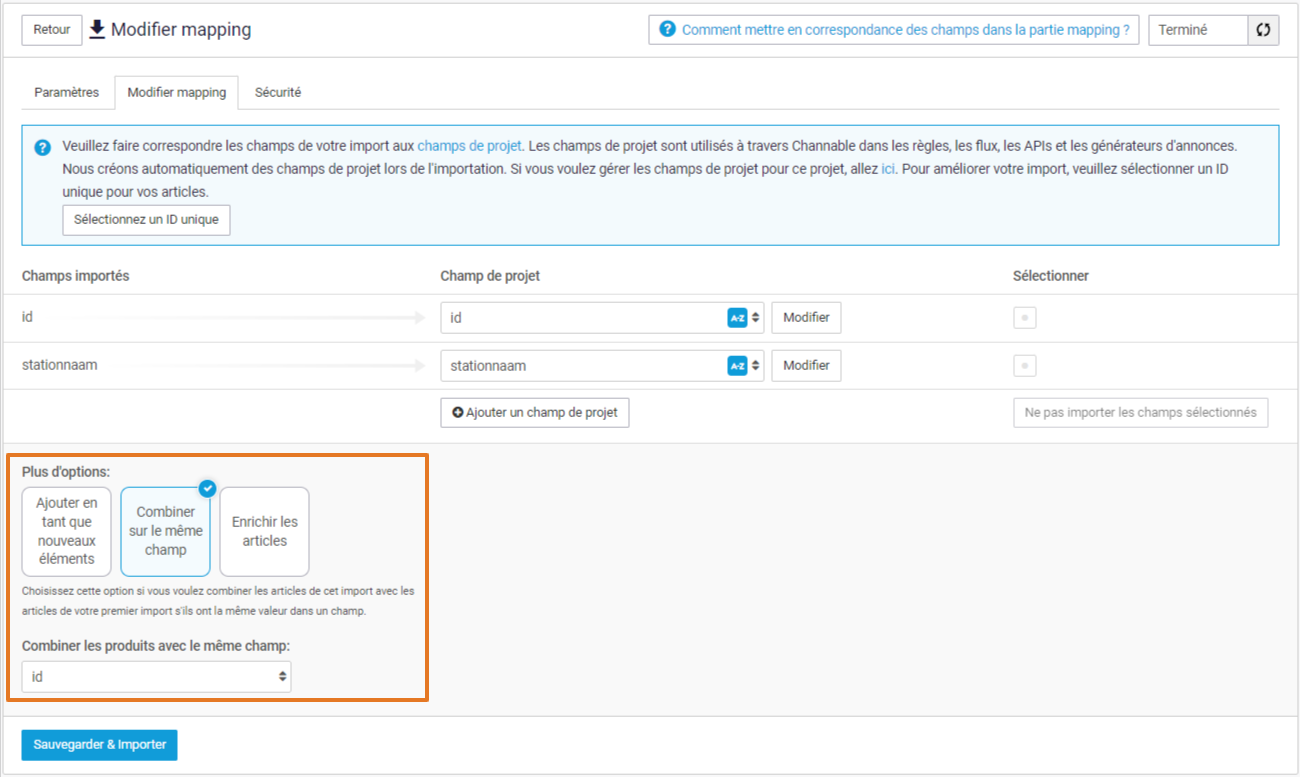
Task: Open the Sécurité tab
Action: coord(278,92)
